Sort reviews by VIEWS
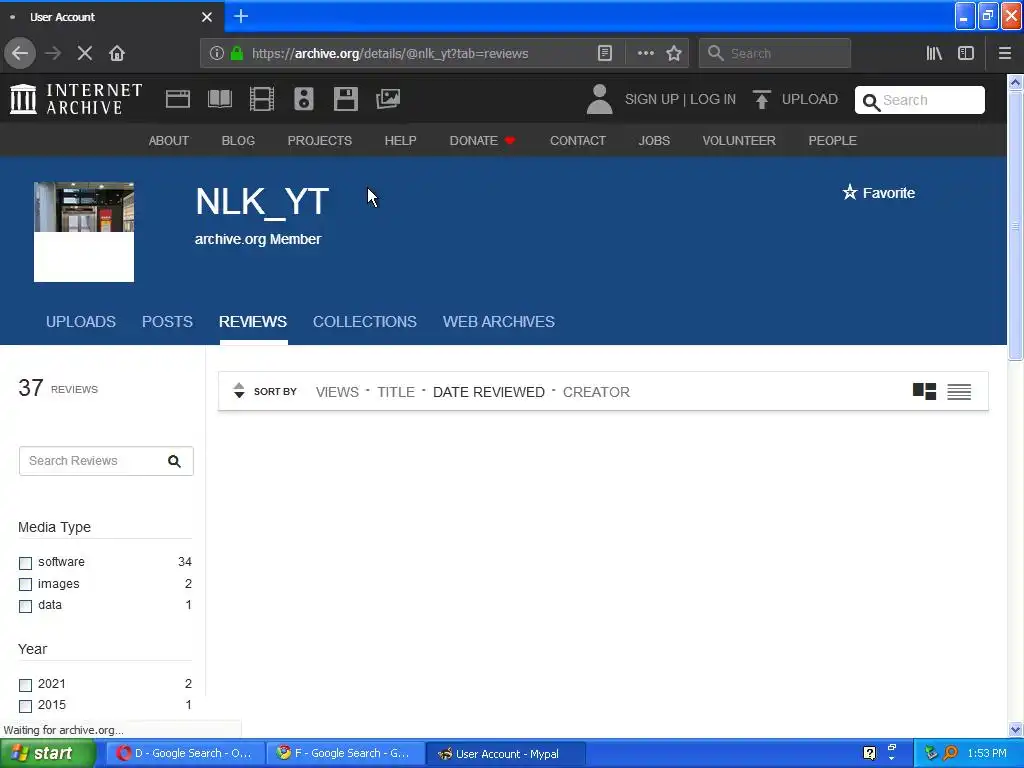1024x768 pixels. tap(337, 392)
